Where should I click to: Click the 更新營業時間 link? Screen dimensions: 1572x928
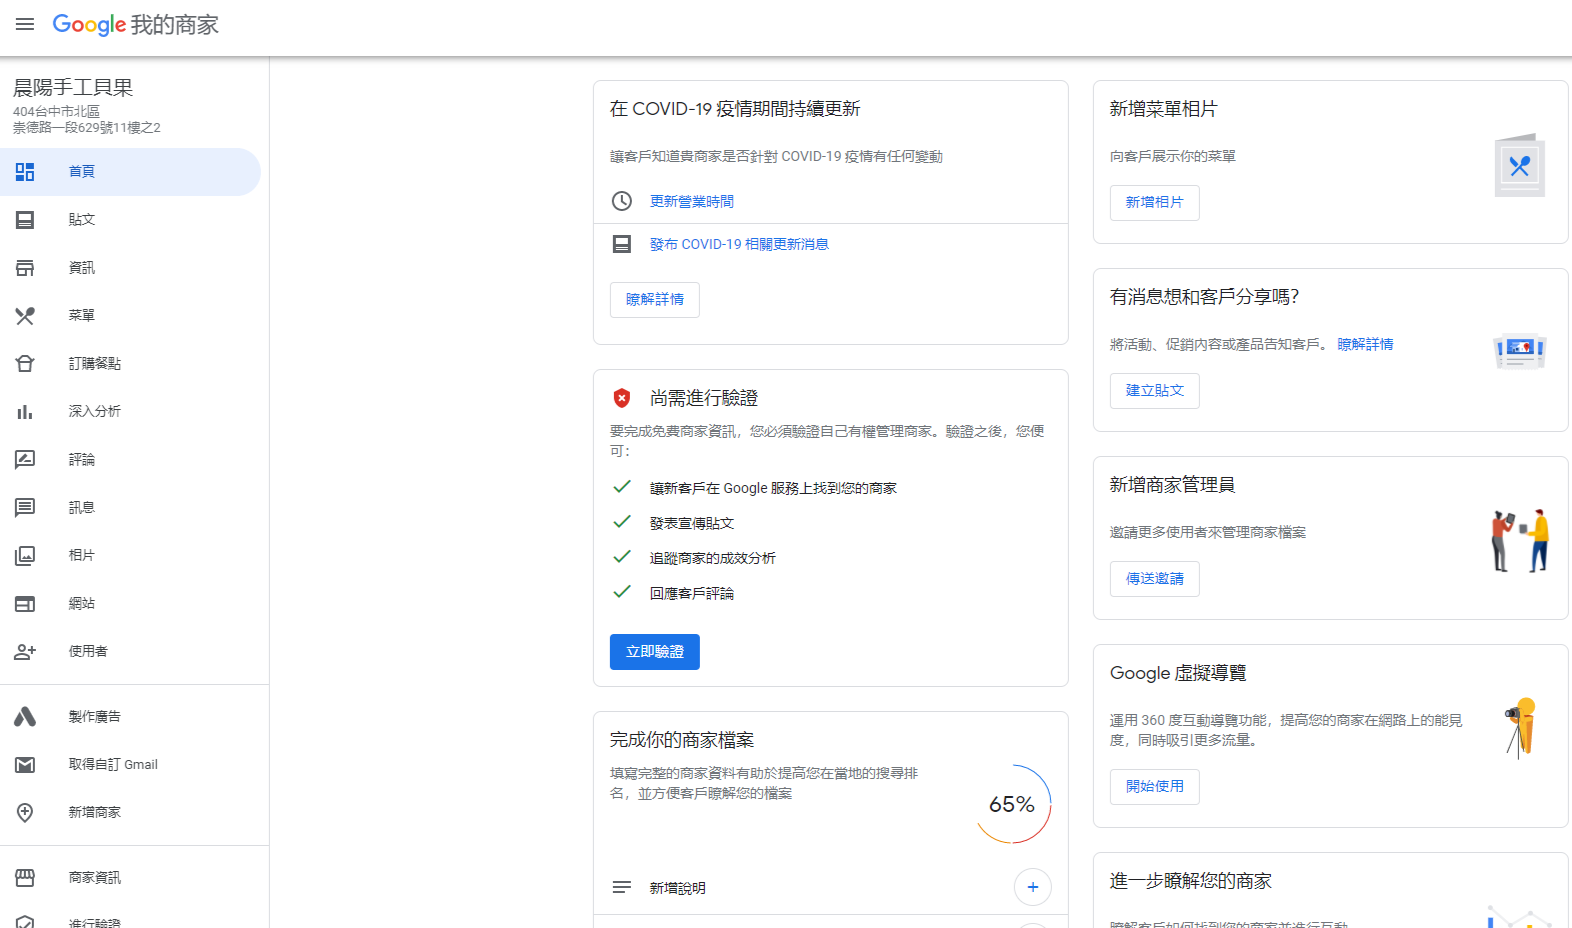(692, 201)
